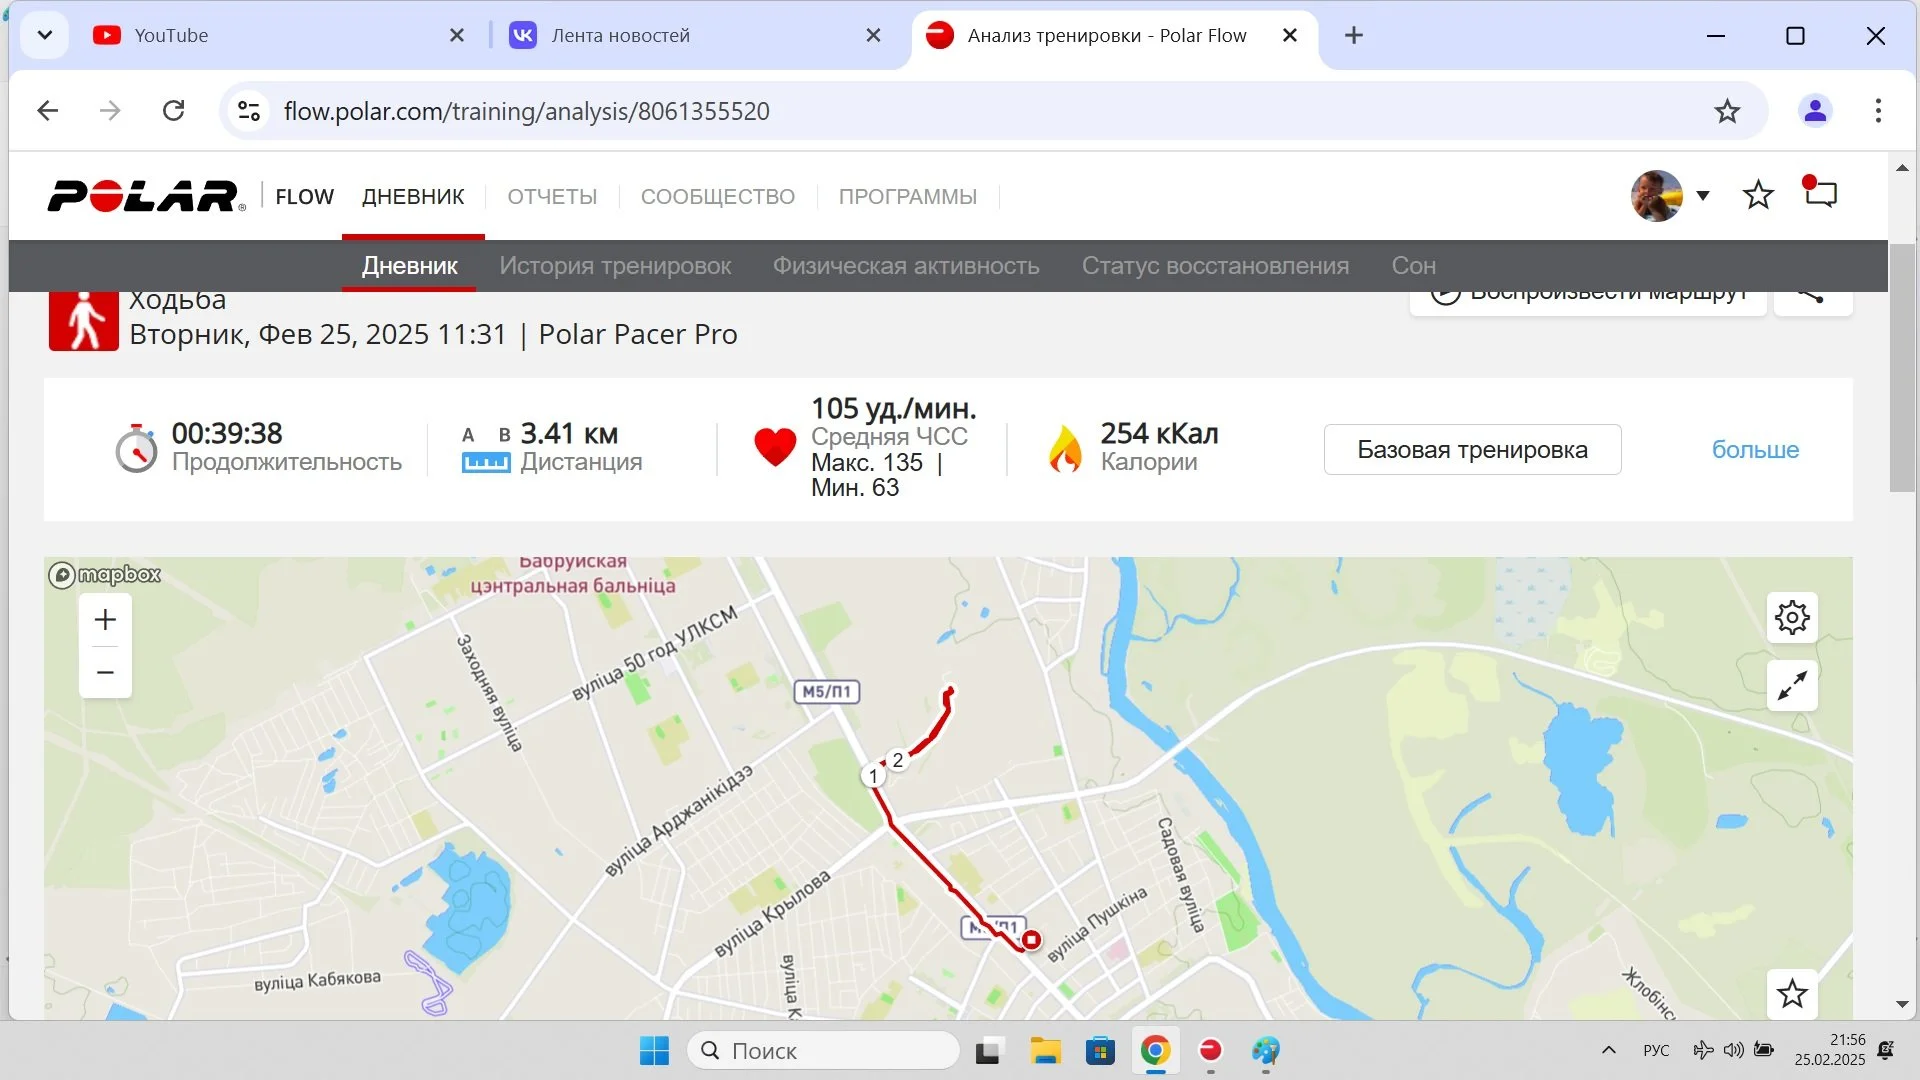Switch to ОТЧЕТЫ menu item

point(552,197)
